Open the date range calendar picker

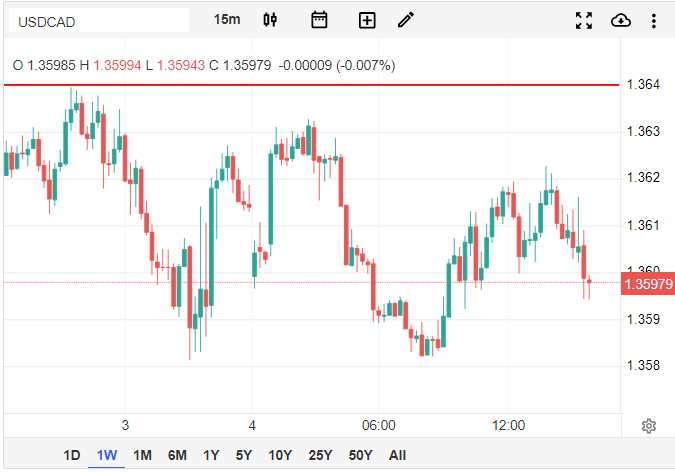click(319, 20)
